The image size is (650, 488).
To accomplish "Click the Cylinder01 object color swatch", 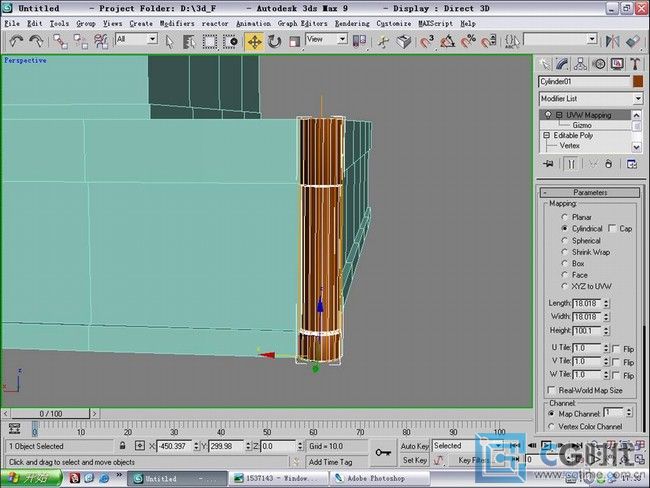I will click(x=638, y=81).
